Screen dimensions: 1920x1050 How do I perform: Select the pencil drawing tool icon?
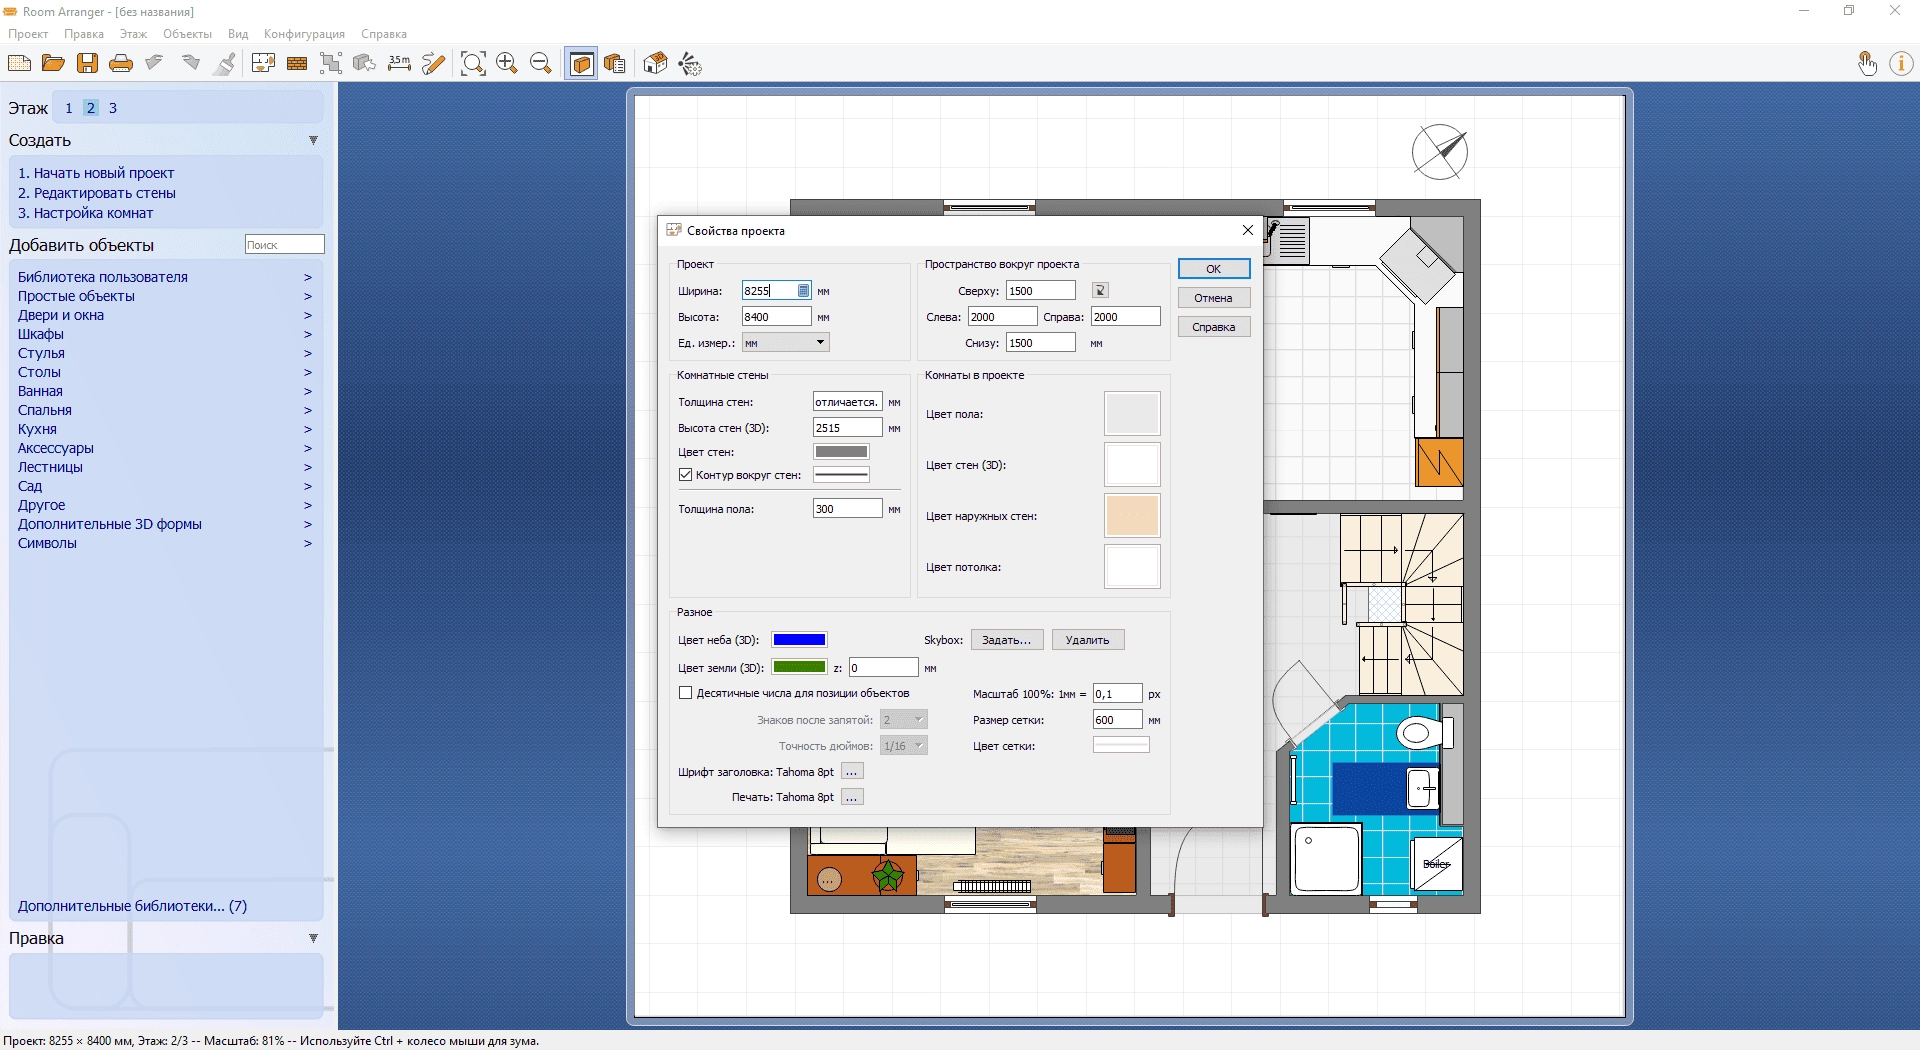pos(433,64)
